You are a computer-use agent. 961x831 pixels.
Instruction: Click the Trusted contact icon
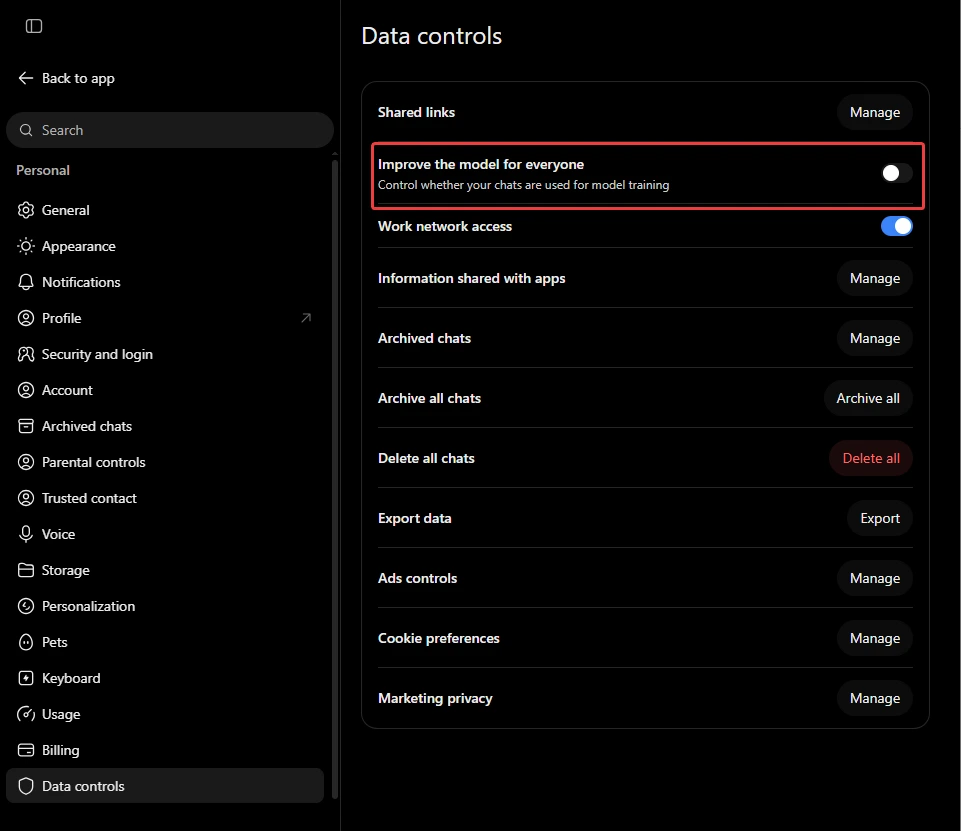tap(26, 498)
